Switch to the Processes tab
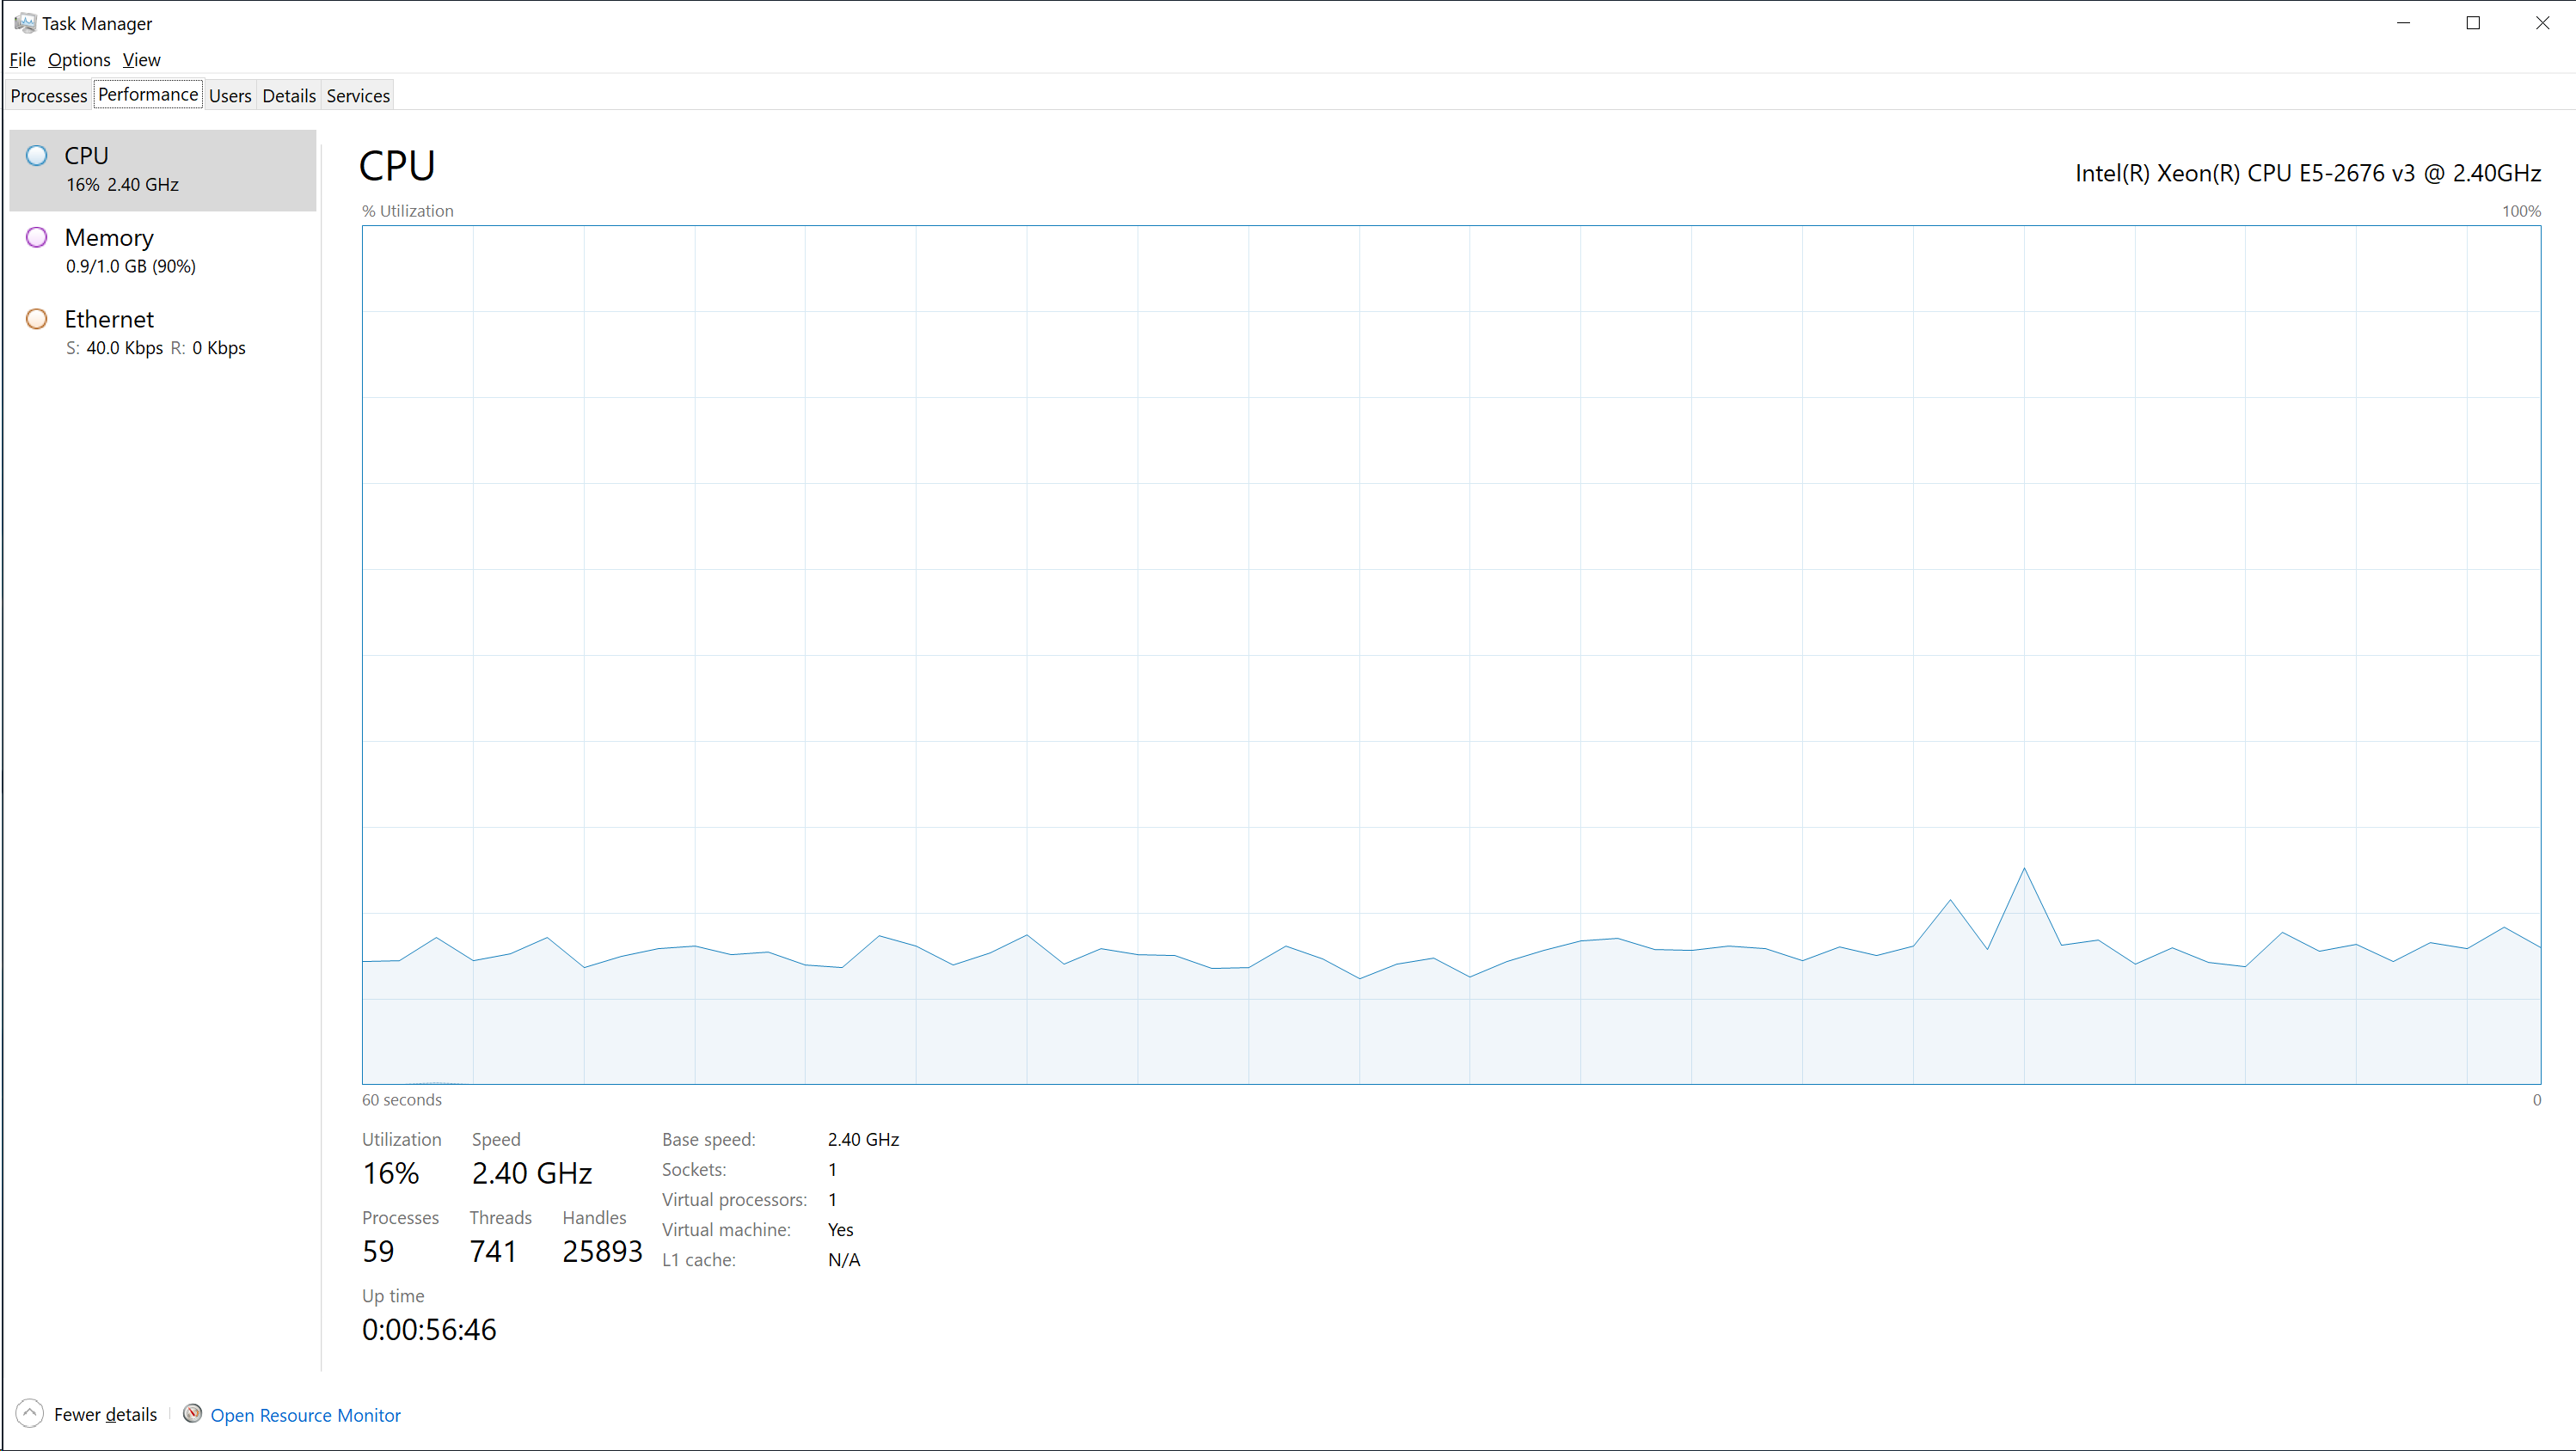Viewport: 2576px width, 1451px height. [x=49, y=96]
